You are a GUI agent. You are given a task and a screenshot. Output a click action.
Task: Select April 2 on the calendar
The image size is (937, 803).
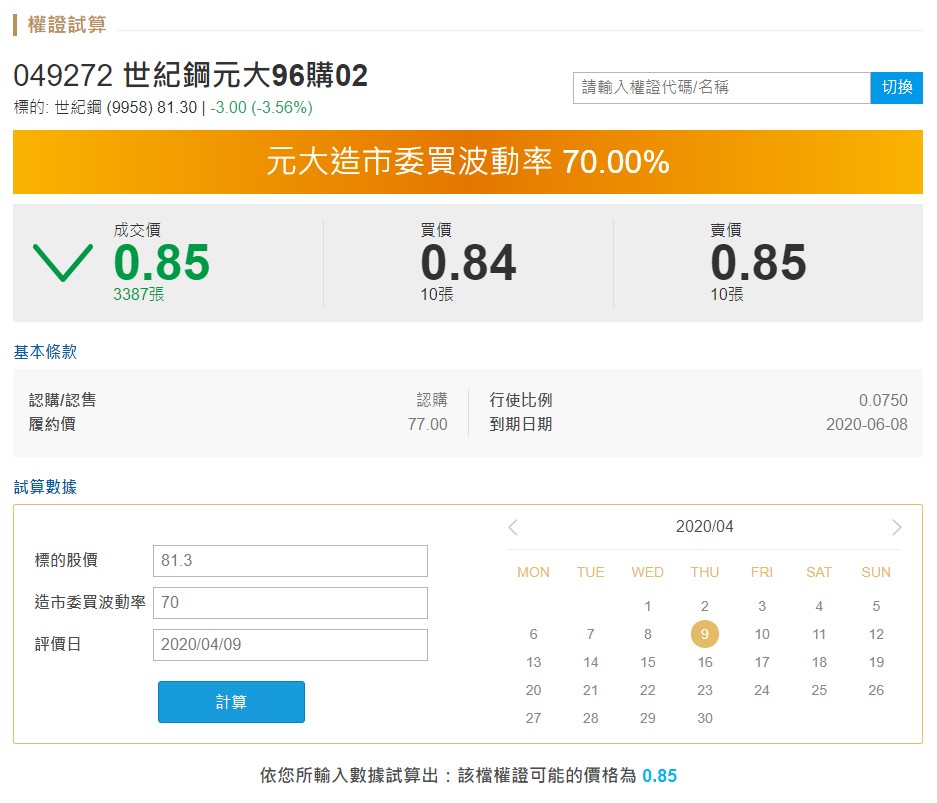[x=705, y=606]
